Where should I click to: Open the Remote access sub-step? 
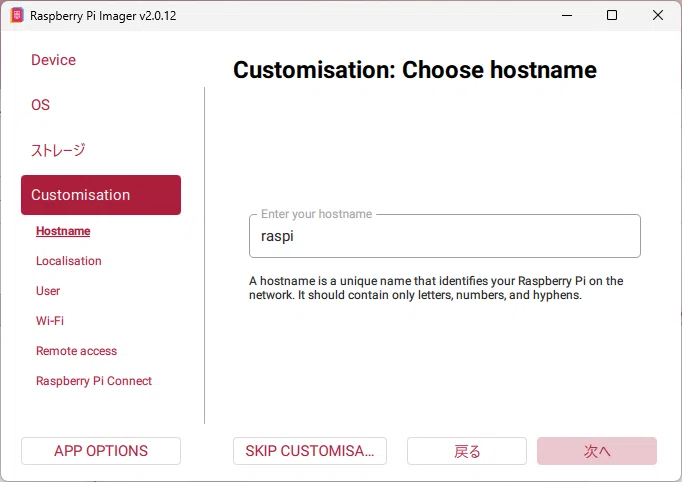click(77, 351)
